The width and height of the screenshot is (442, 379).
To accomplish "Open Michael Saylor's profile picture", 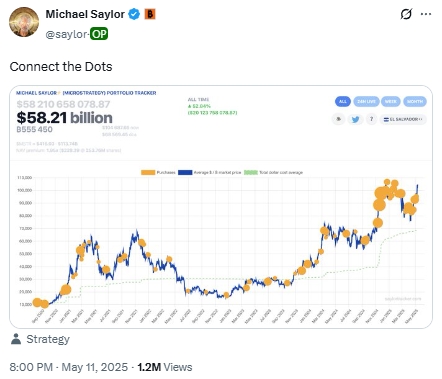I will 24,22.
